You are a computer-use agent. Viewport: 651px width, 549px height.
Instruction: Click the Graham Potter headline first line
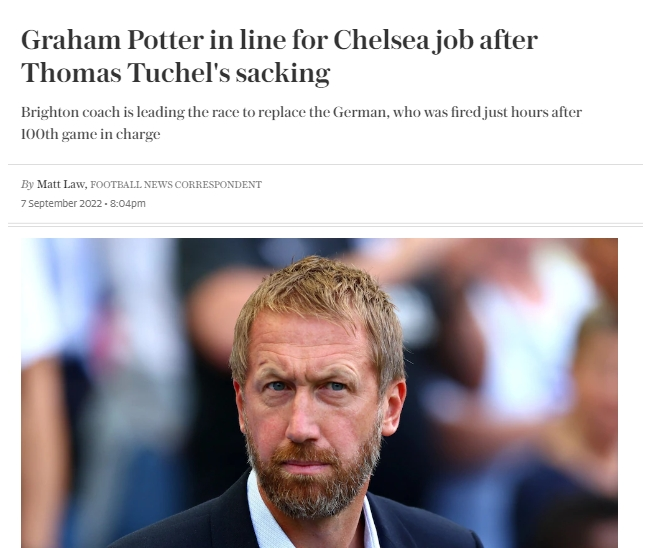tap(279, 41)
